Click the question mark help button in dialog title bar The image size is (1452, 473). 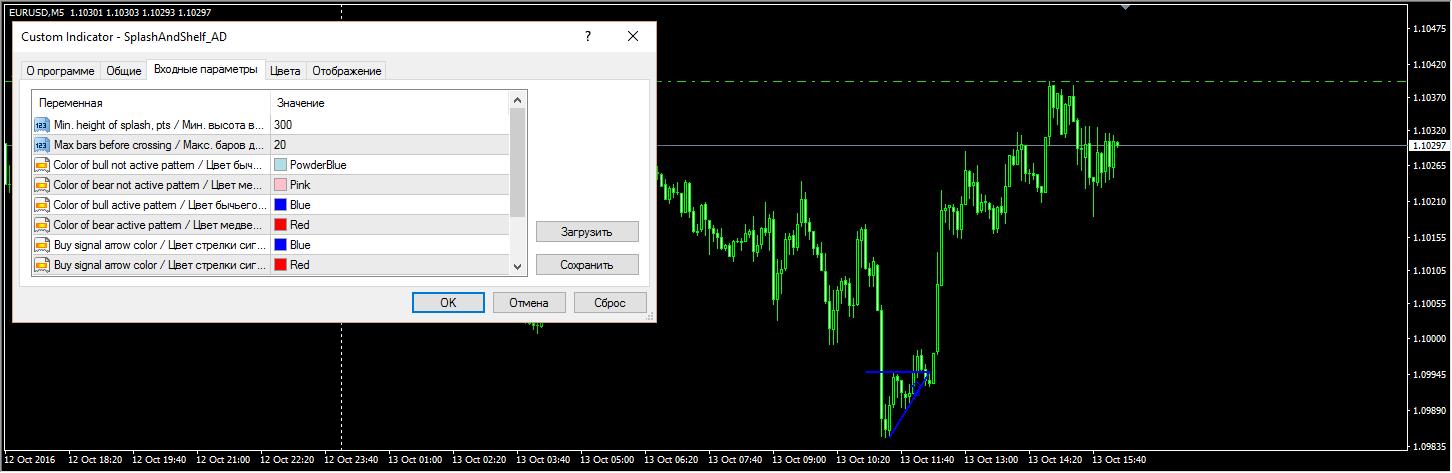click(587, 36)
